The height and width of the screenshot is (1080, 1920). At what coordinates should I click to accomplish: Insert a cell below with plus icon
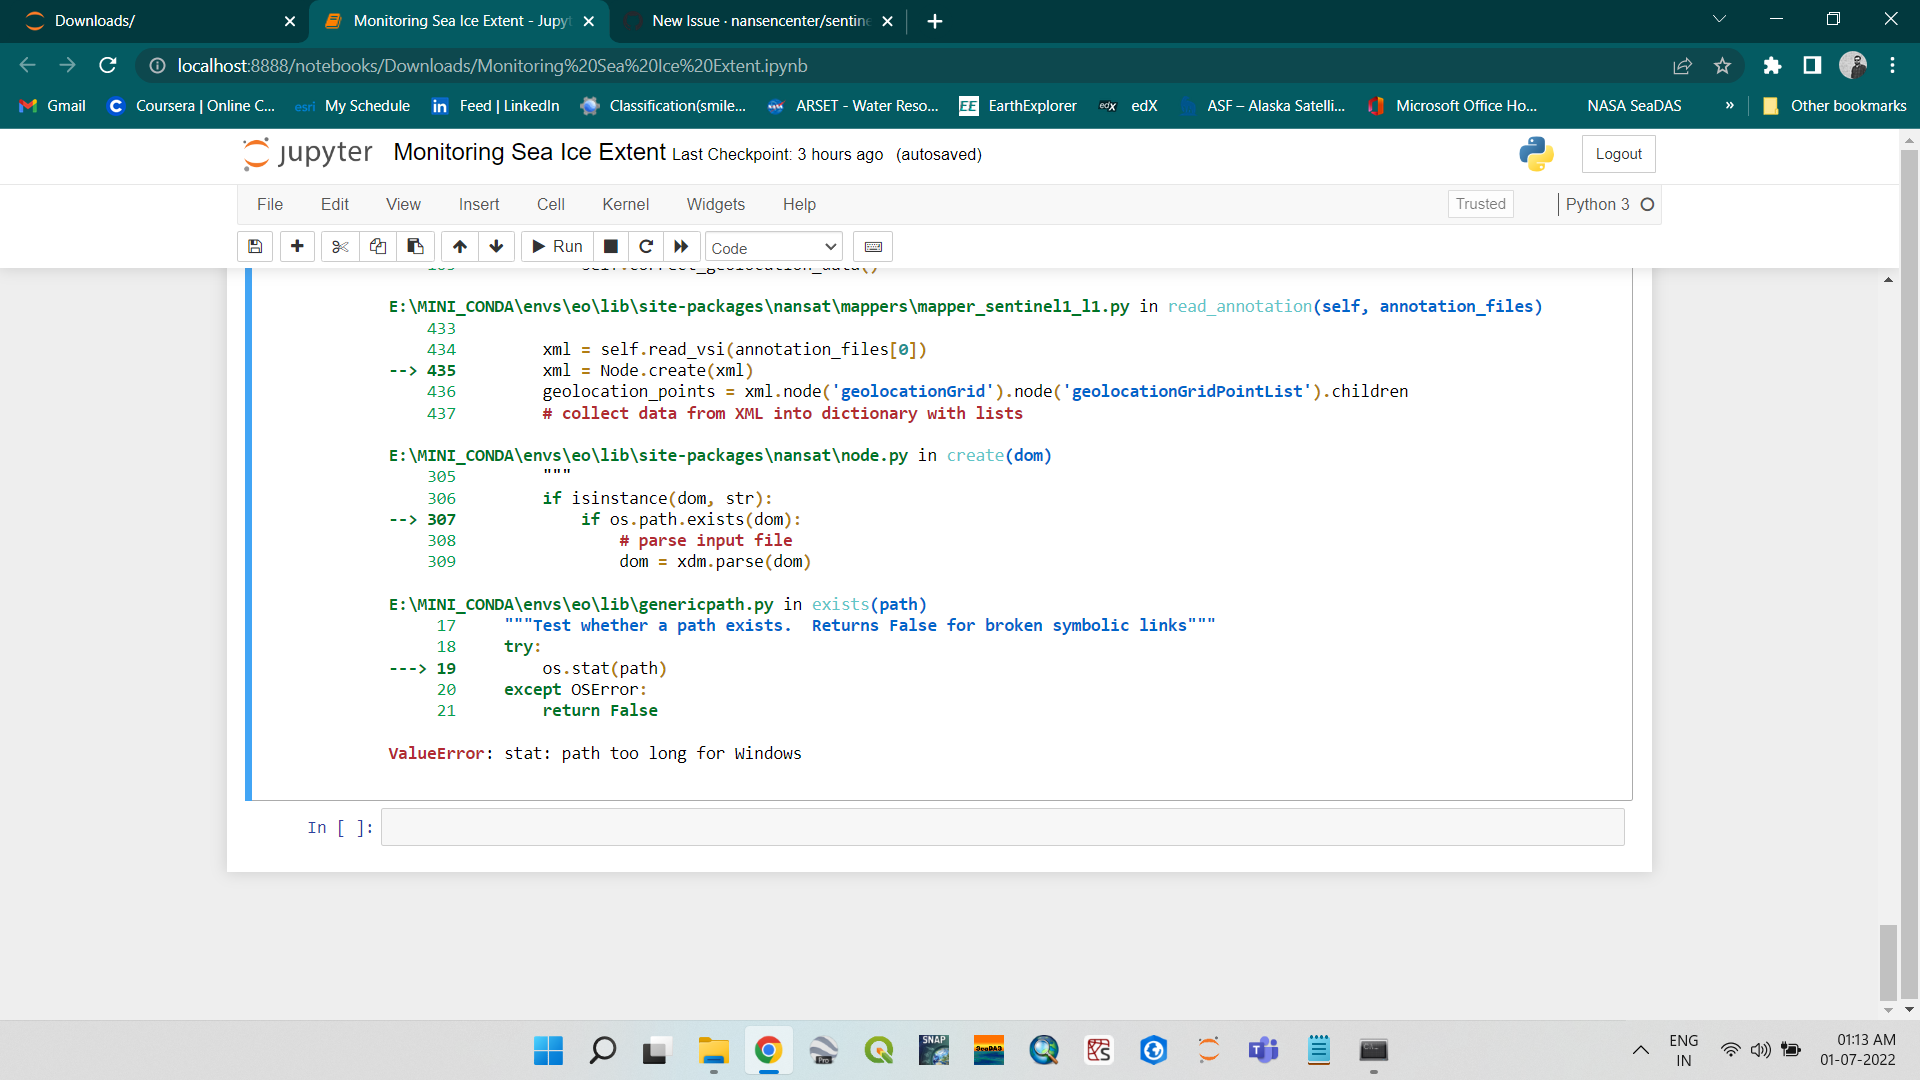pyautogui.click(x=297, y=247)
